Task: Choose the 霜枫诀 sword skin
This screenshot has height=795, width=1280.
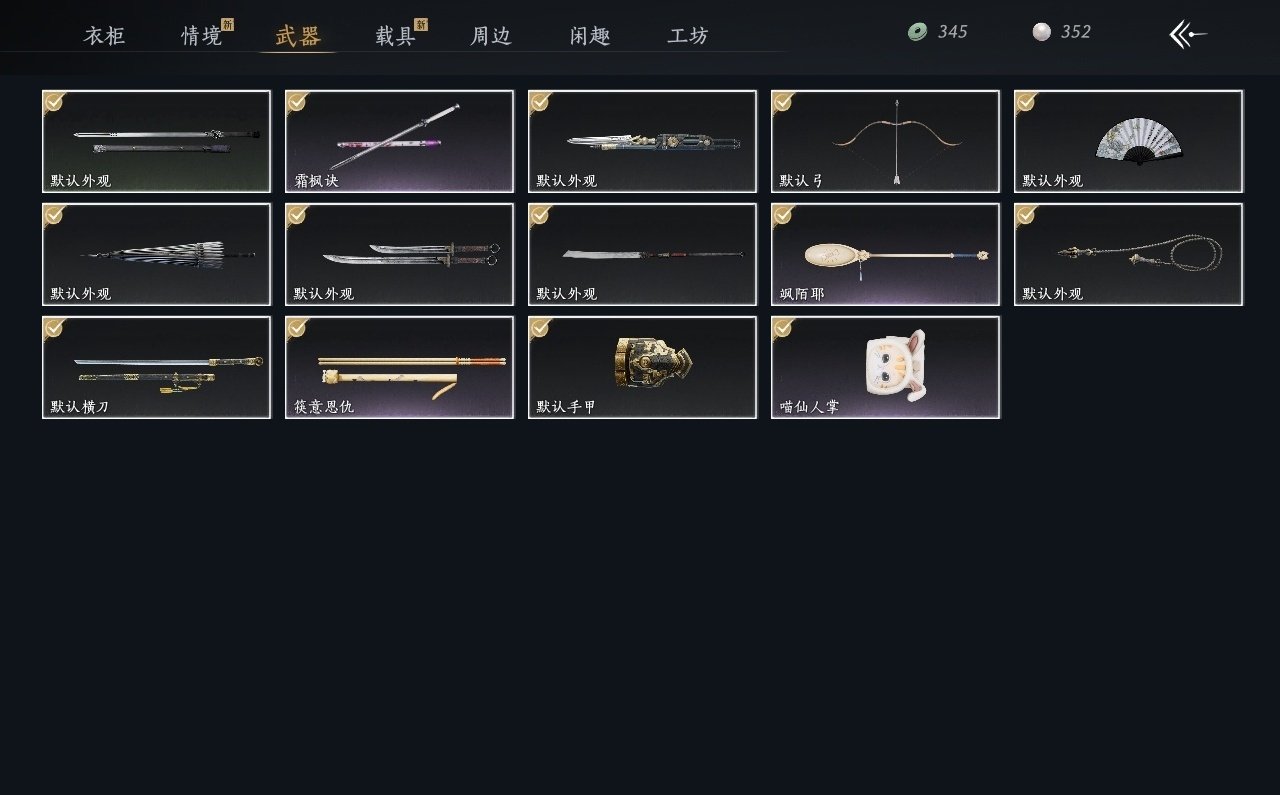Action: click(x=399, y=141)
